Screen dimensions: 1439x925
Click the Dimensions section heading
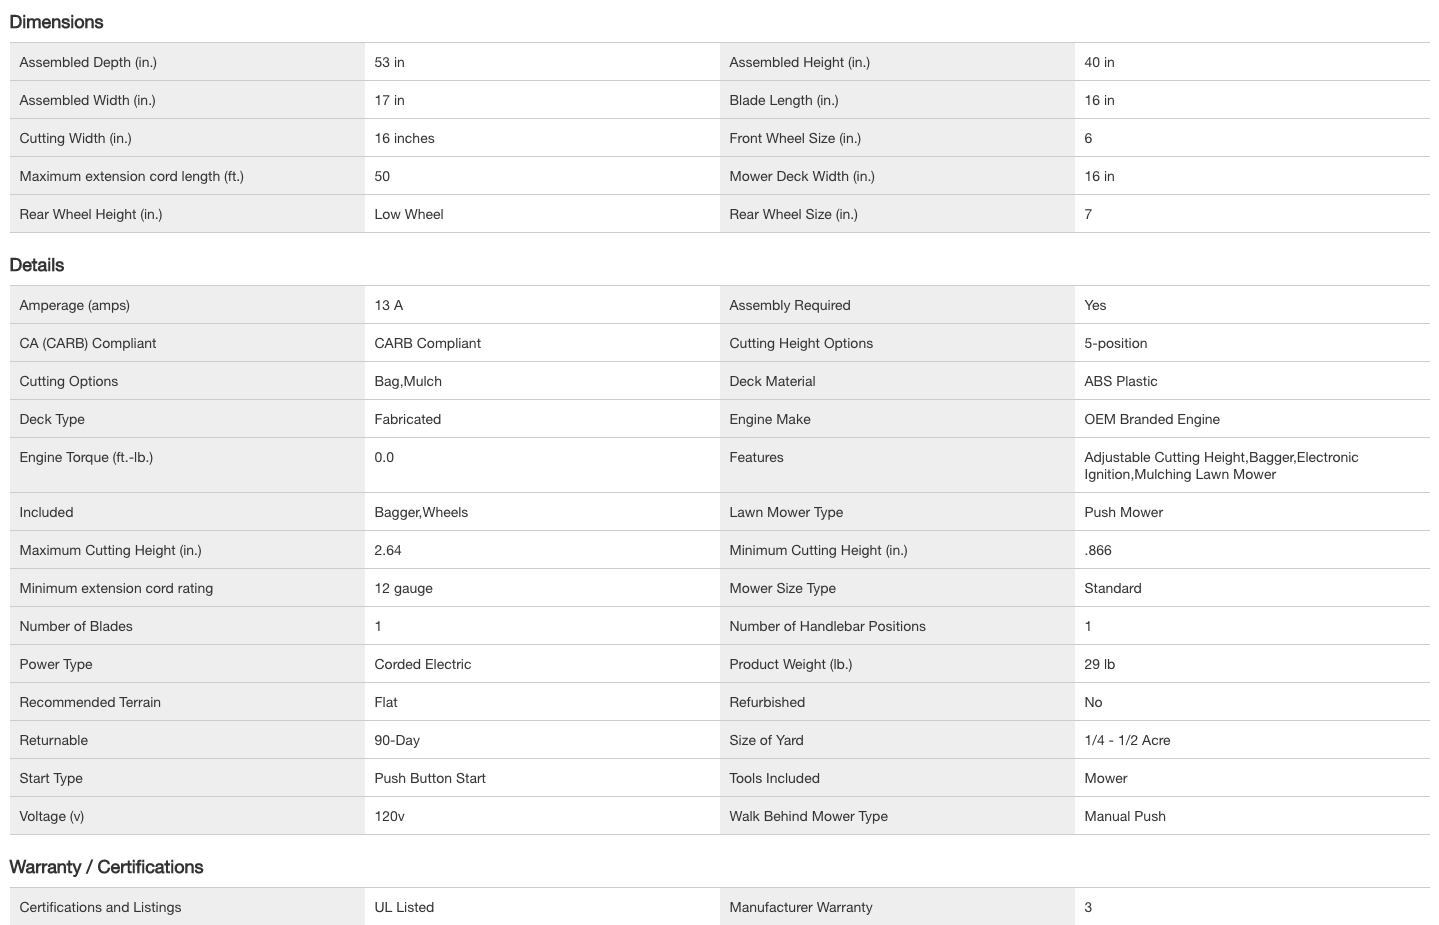tap(56, 22)
